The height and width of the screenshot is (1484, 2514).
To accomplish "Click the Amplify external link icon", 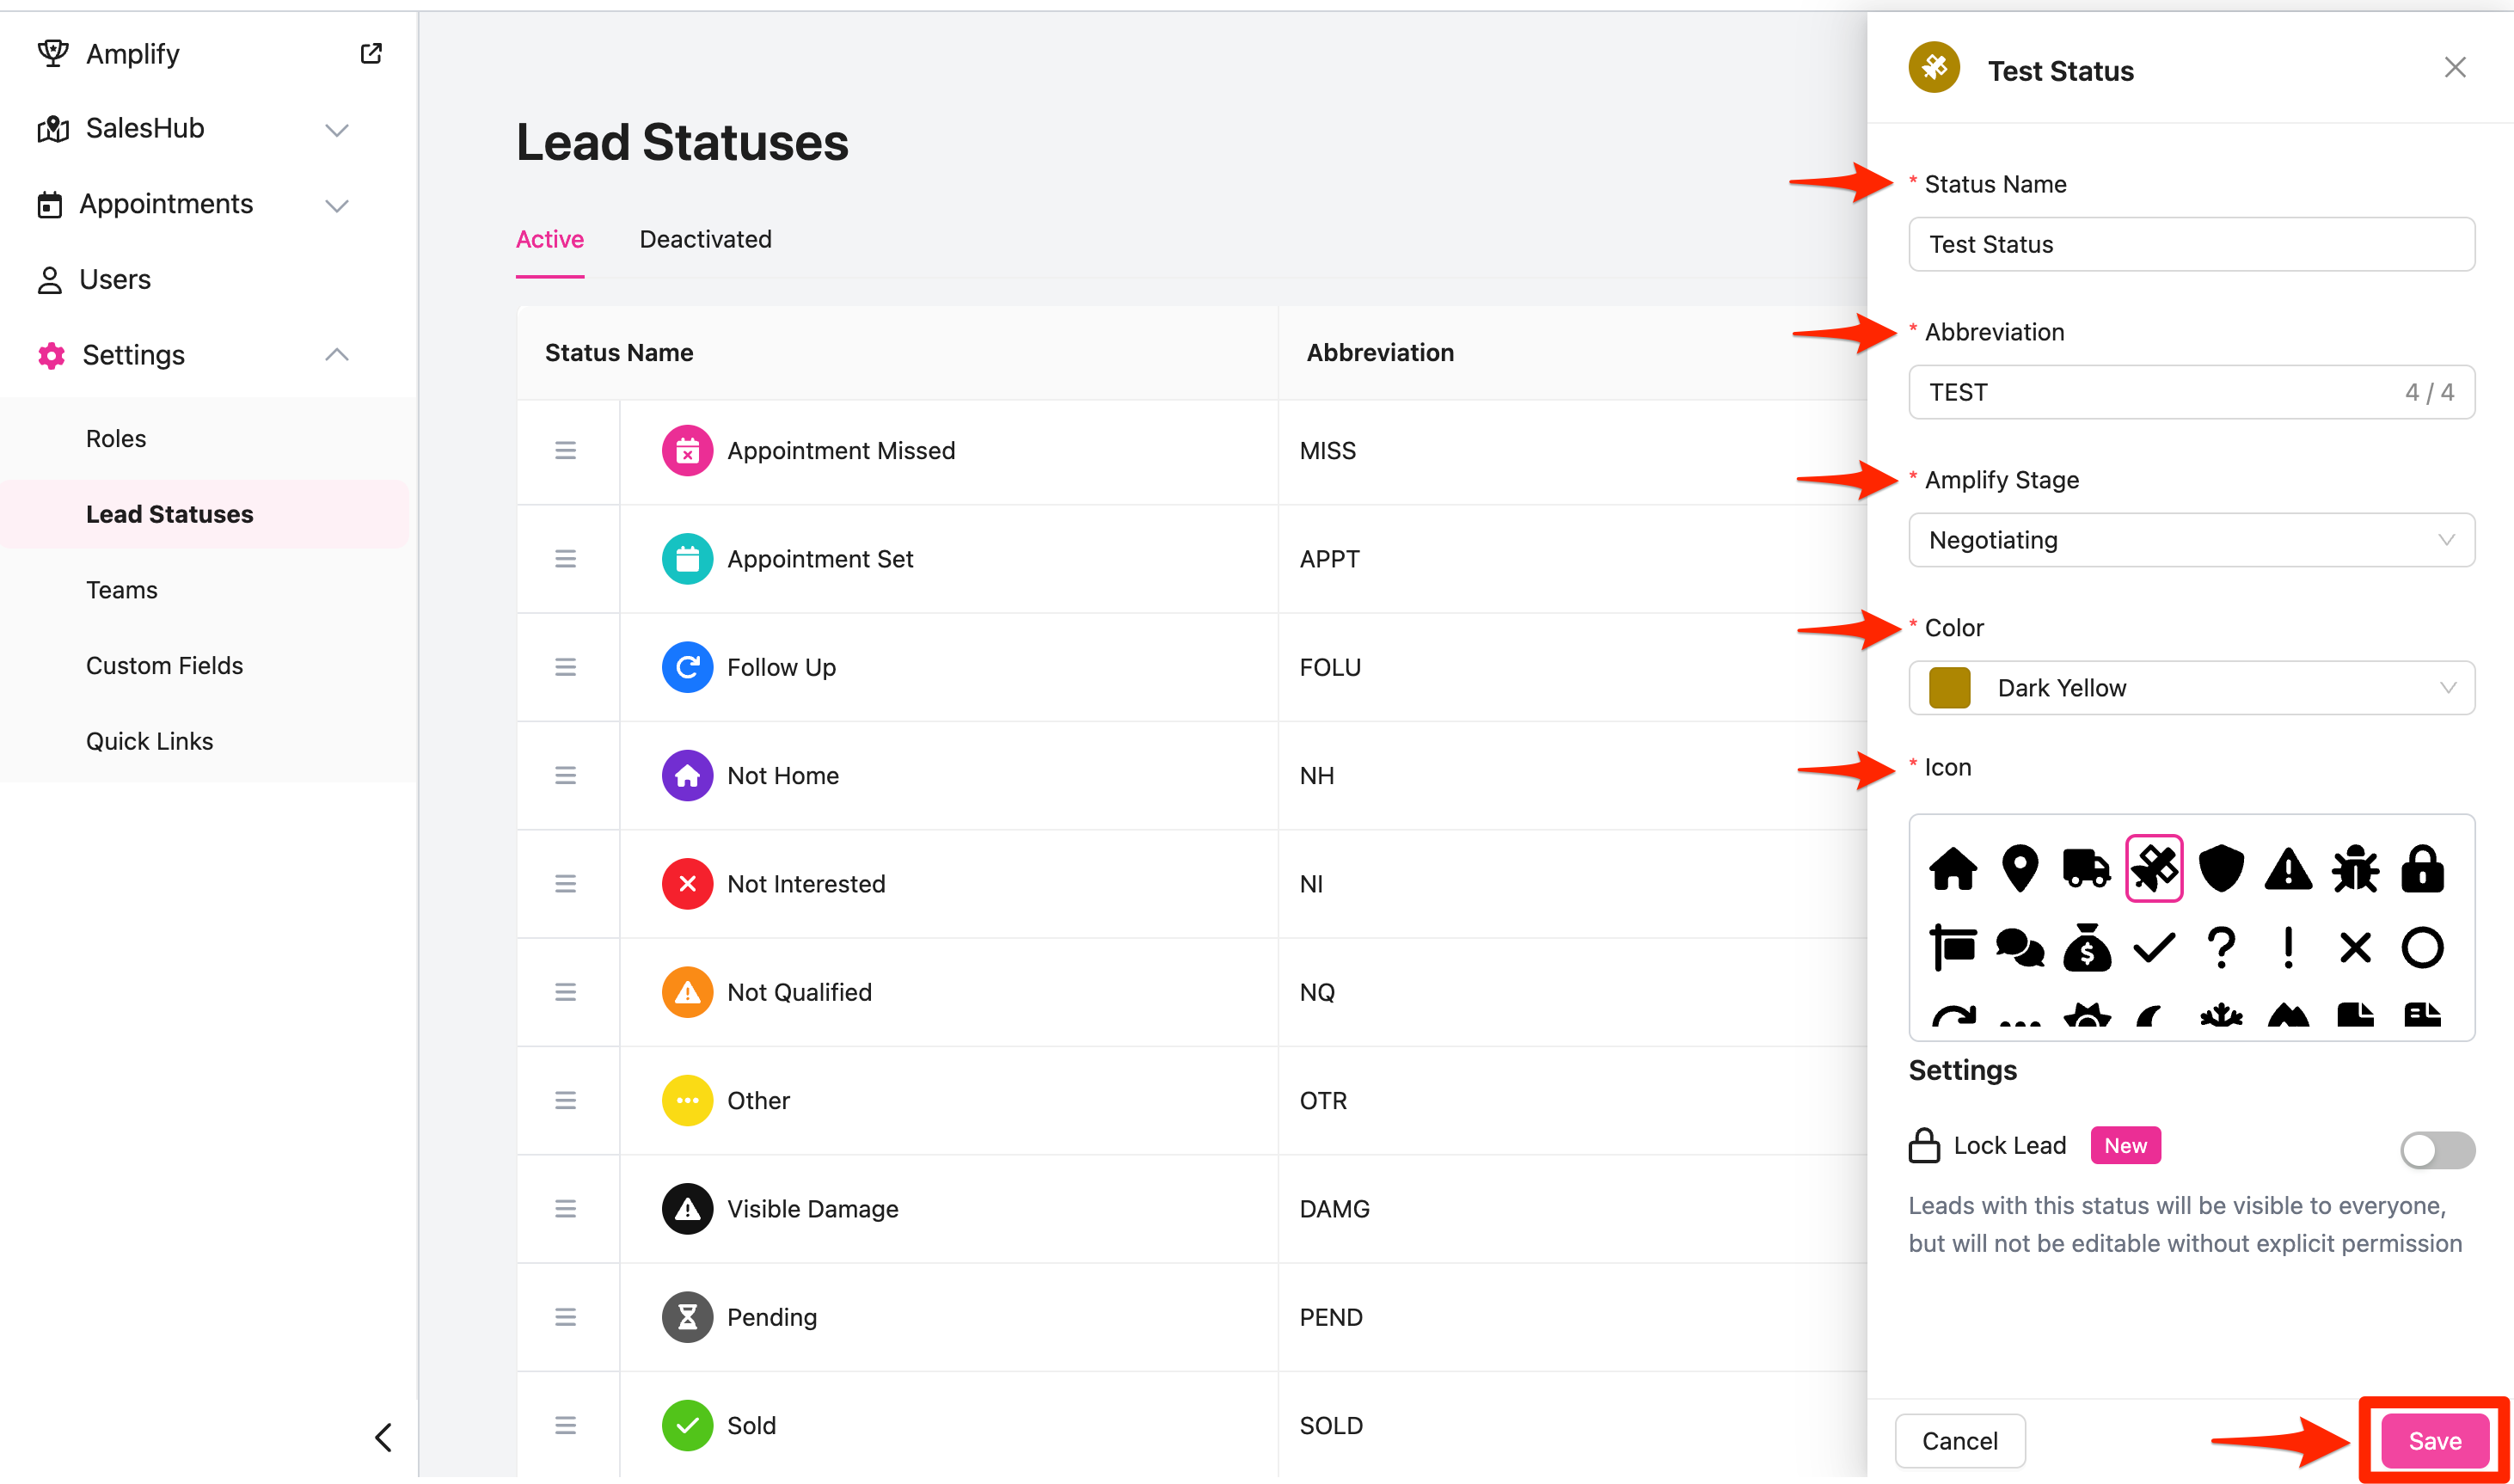I will [371, 53].
